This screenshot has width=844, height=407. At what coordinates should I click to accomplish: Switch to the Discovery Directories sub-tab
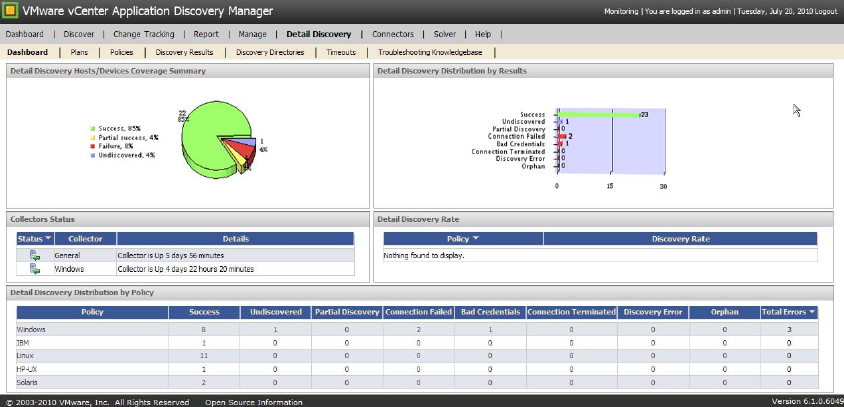[270, 52]
